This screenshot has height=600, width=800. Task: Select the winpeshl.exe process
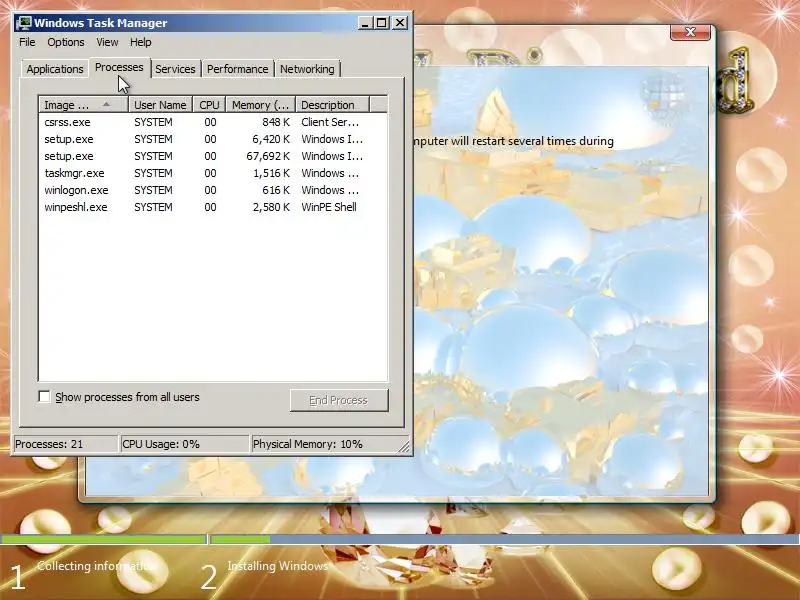(x=213, y=207)
